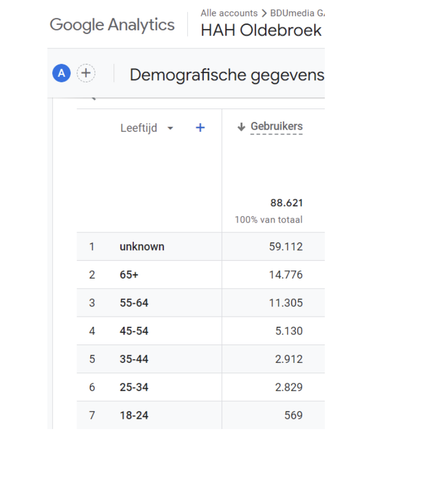Click the blue A segment avatar
Viewport: 427px width, 500px height.
point(61,73)
